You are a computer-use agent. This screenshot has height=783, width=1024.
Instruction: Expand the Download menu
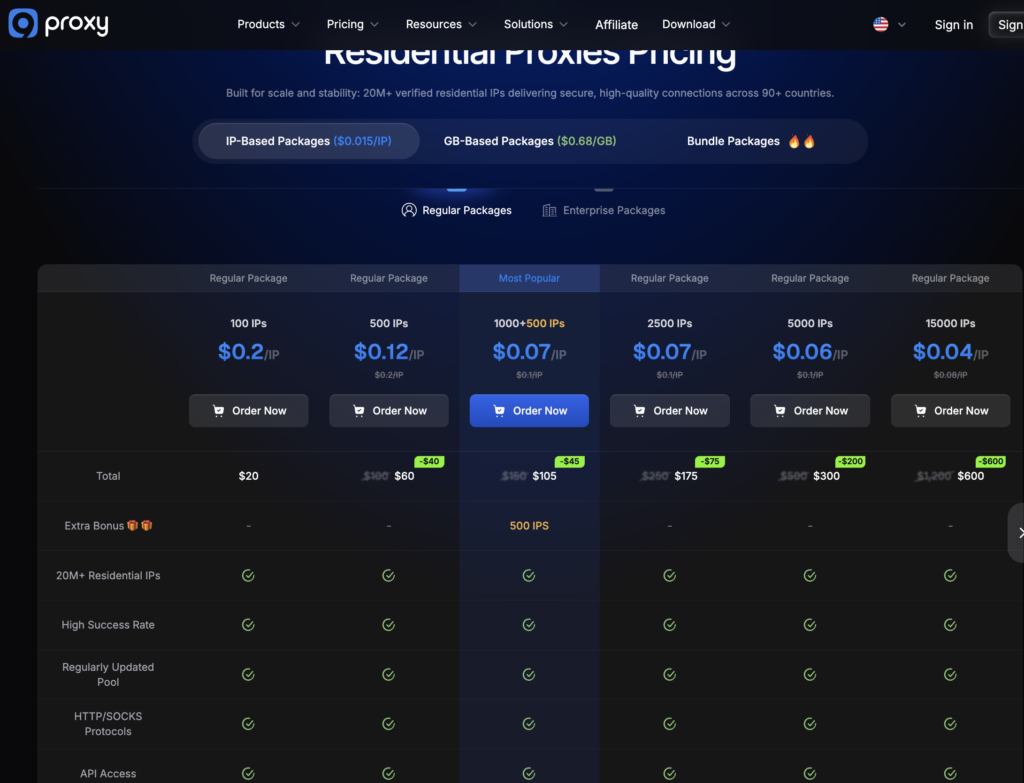tap(696, 24)
